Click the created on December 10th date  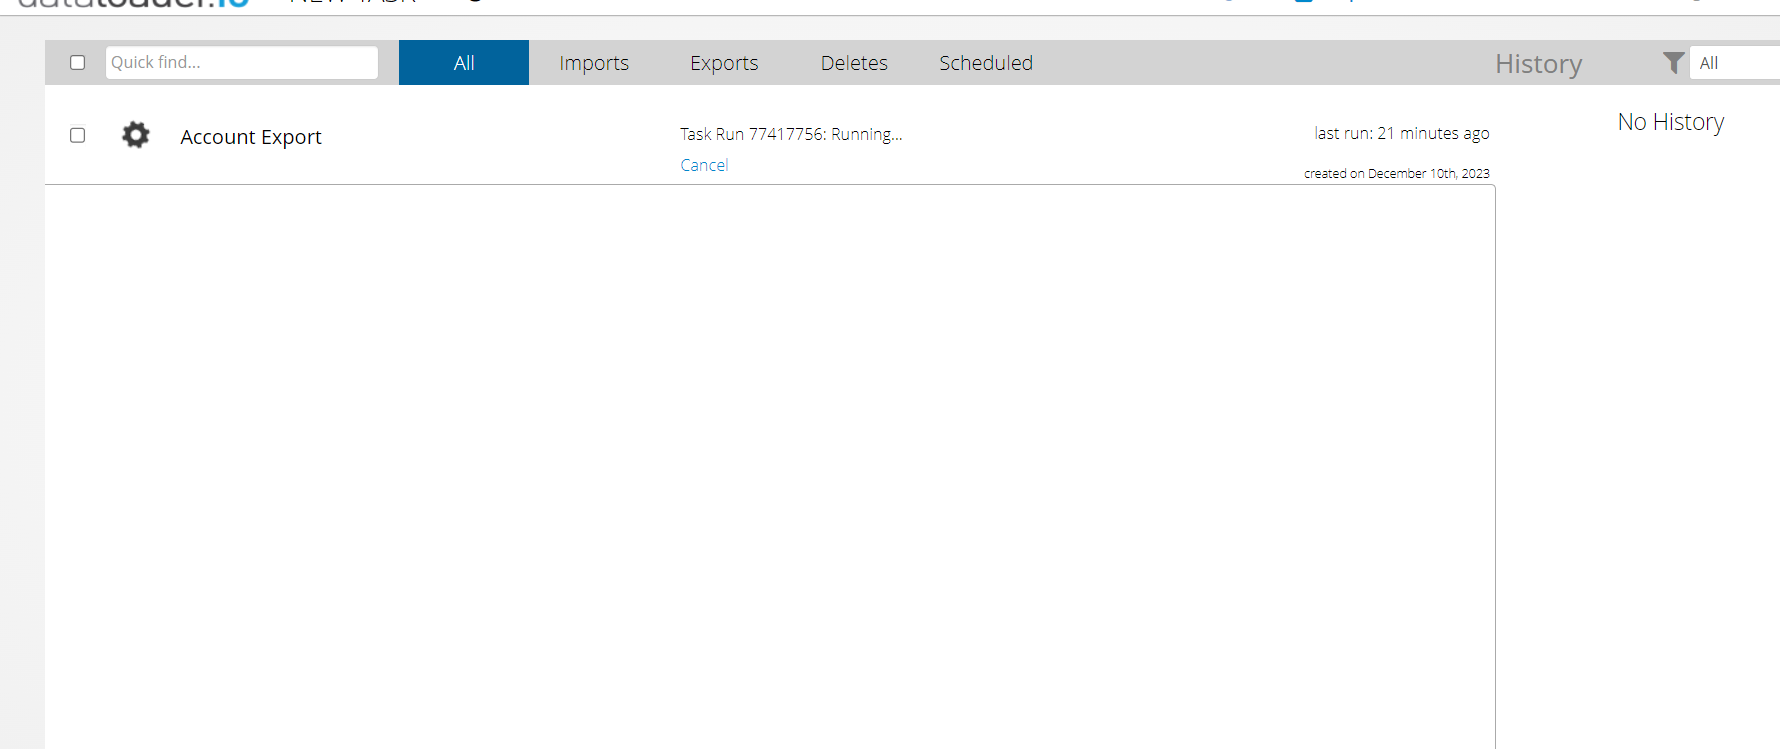1396,173
